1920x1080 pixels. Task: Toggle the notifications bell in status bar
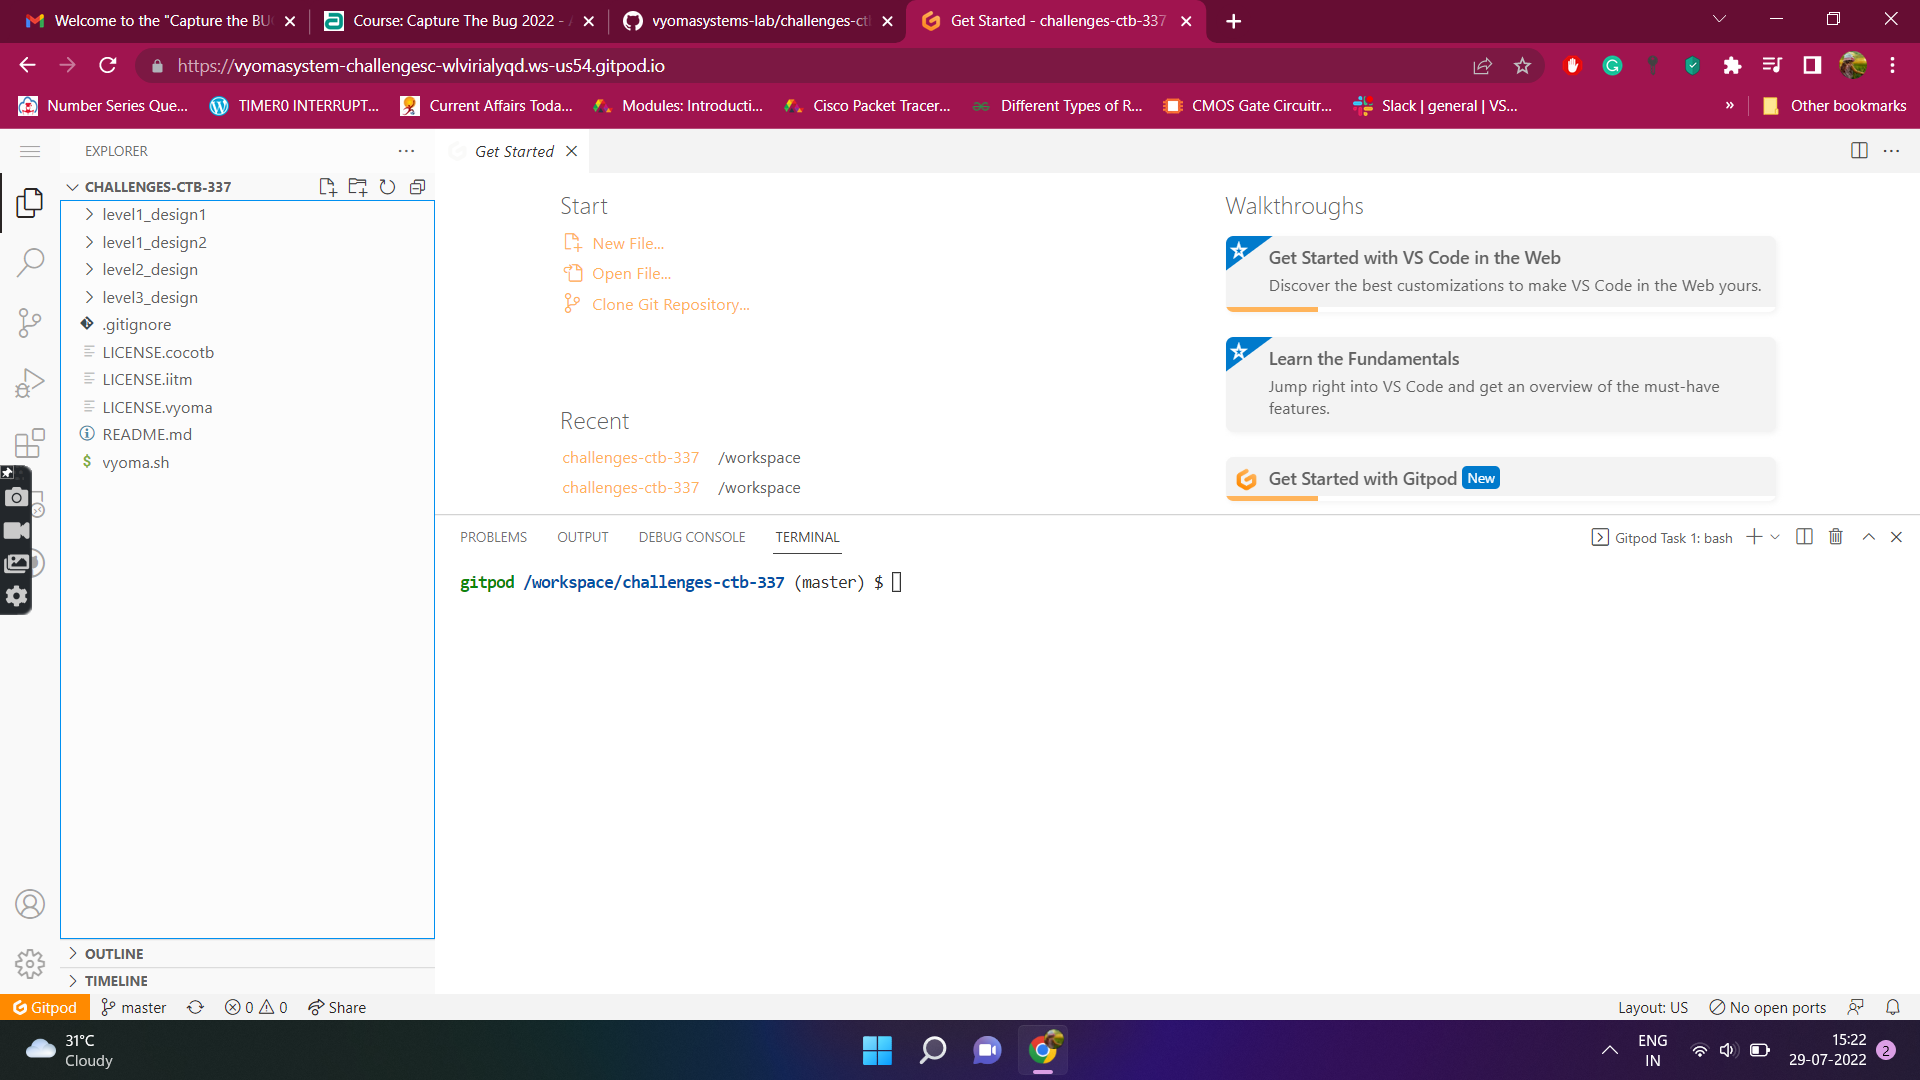pyautogui.click(x=1894, y=1007)
